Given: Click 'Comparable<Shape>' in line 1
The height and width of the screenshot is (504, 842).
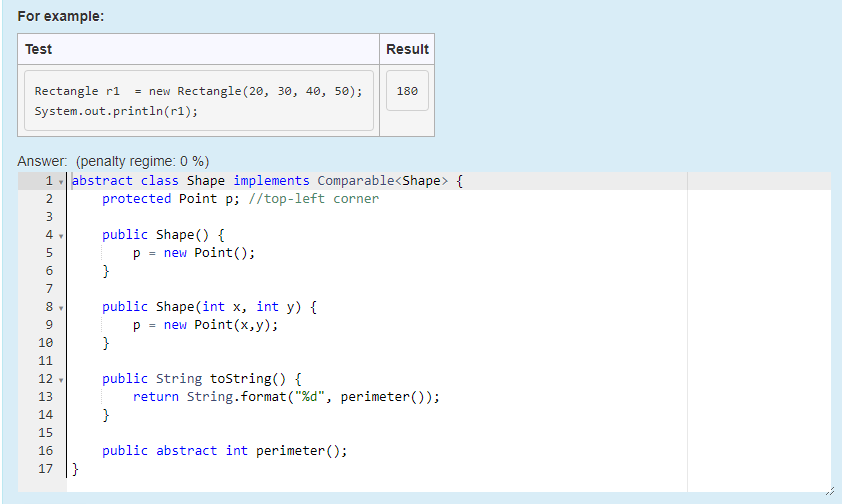Looking at the screenshot, I should (x=382, y=181).
